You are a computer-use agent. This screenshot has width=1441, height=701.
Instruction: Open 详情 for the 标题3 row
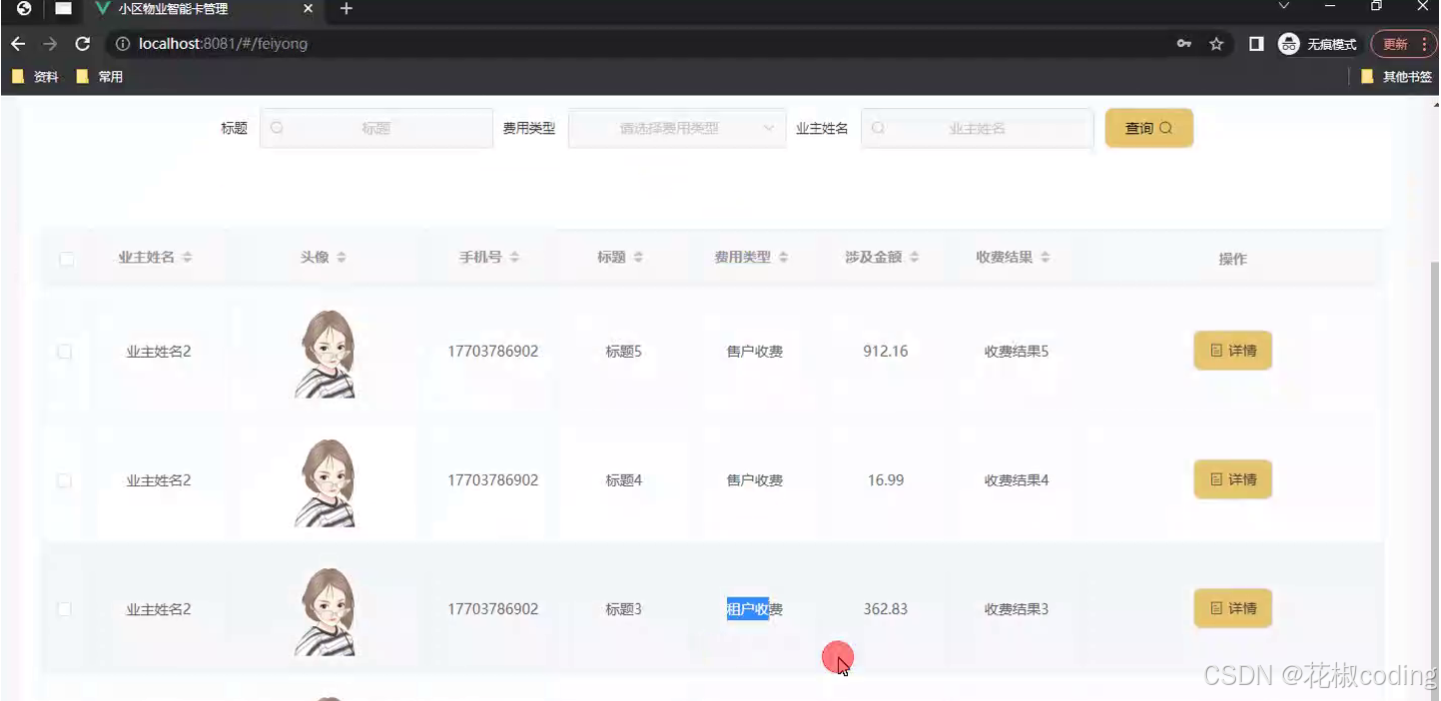1233,608
